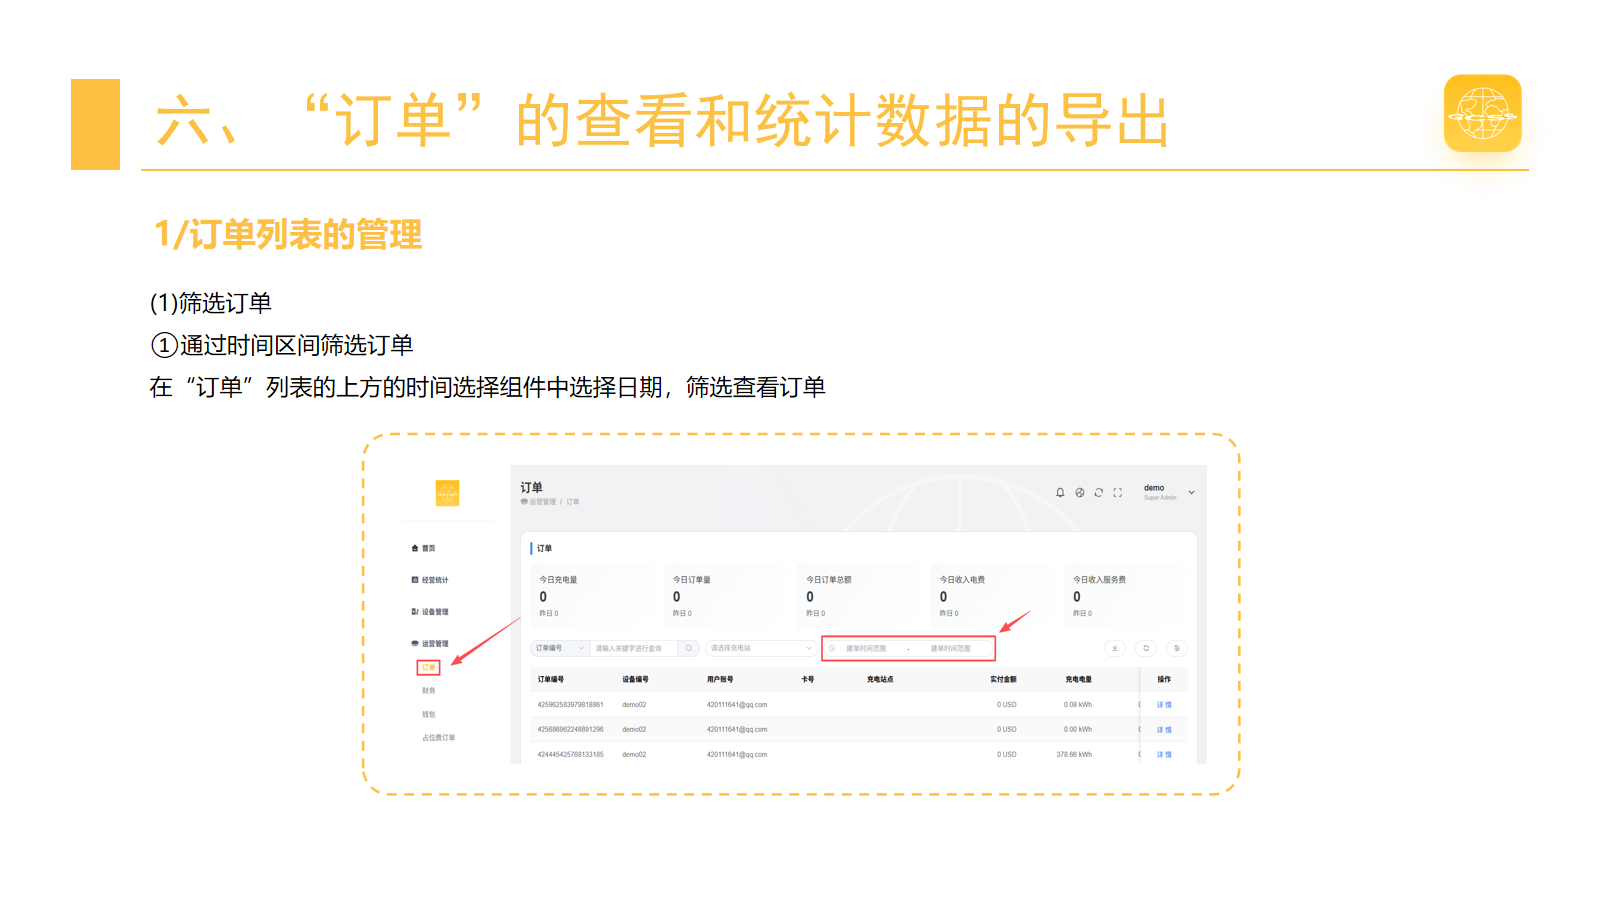Screen dimensions: 1600x900
Task: Toggle fullscreen icon in header
Action: pyautogui.click(x=1118, y=493)
